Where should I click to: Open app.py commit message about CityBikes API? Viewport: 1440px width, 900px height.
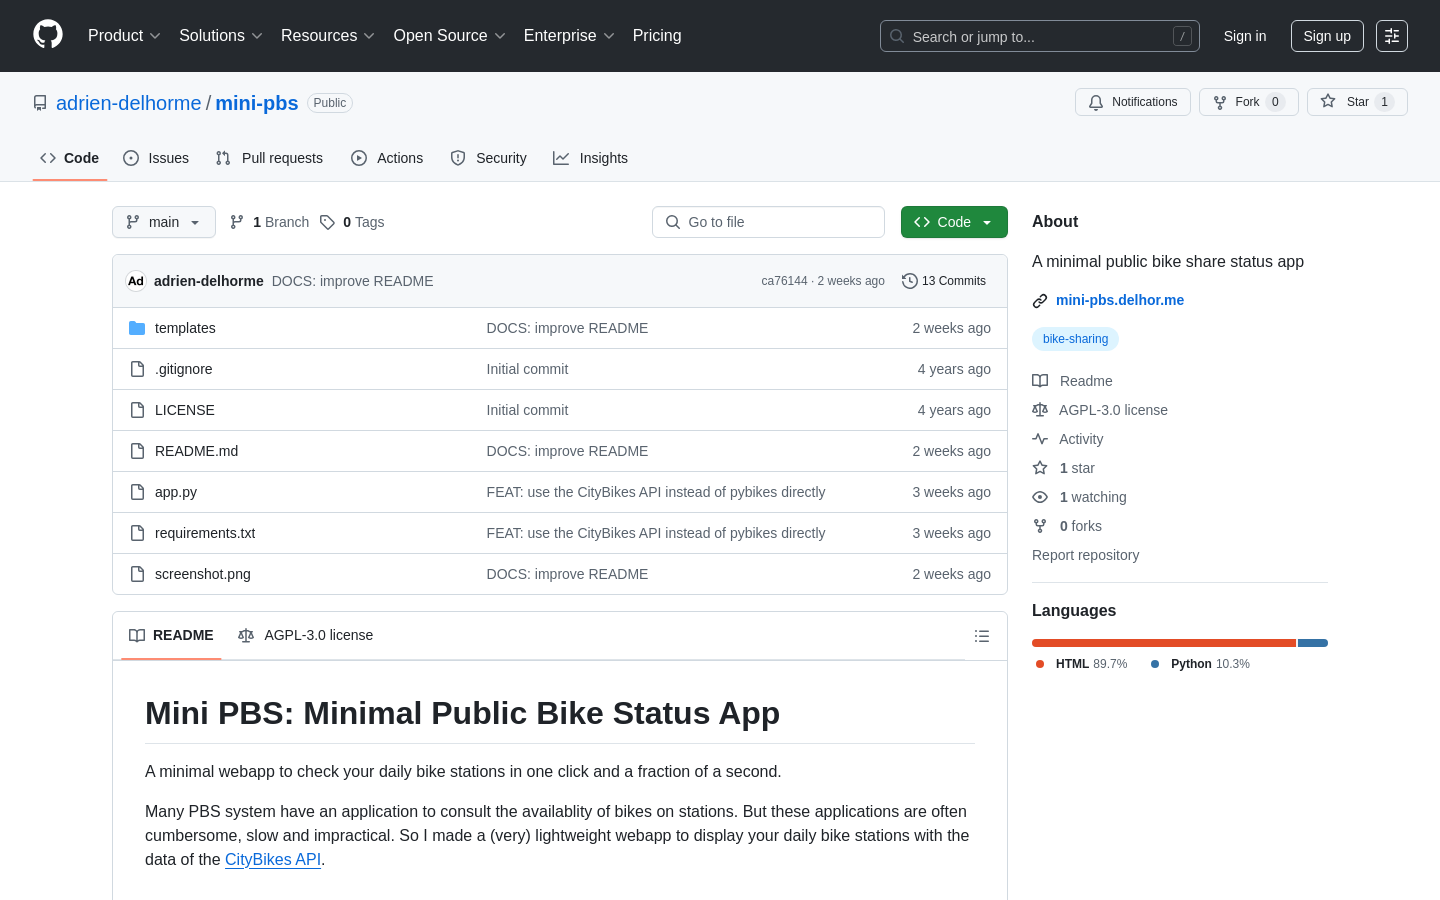pos(656,492)
